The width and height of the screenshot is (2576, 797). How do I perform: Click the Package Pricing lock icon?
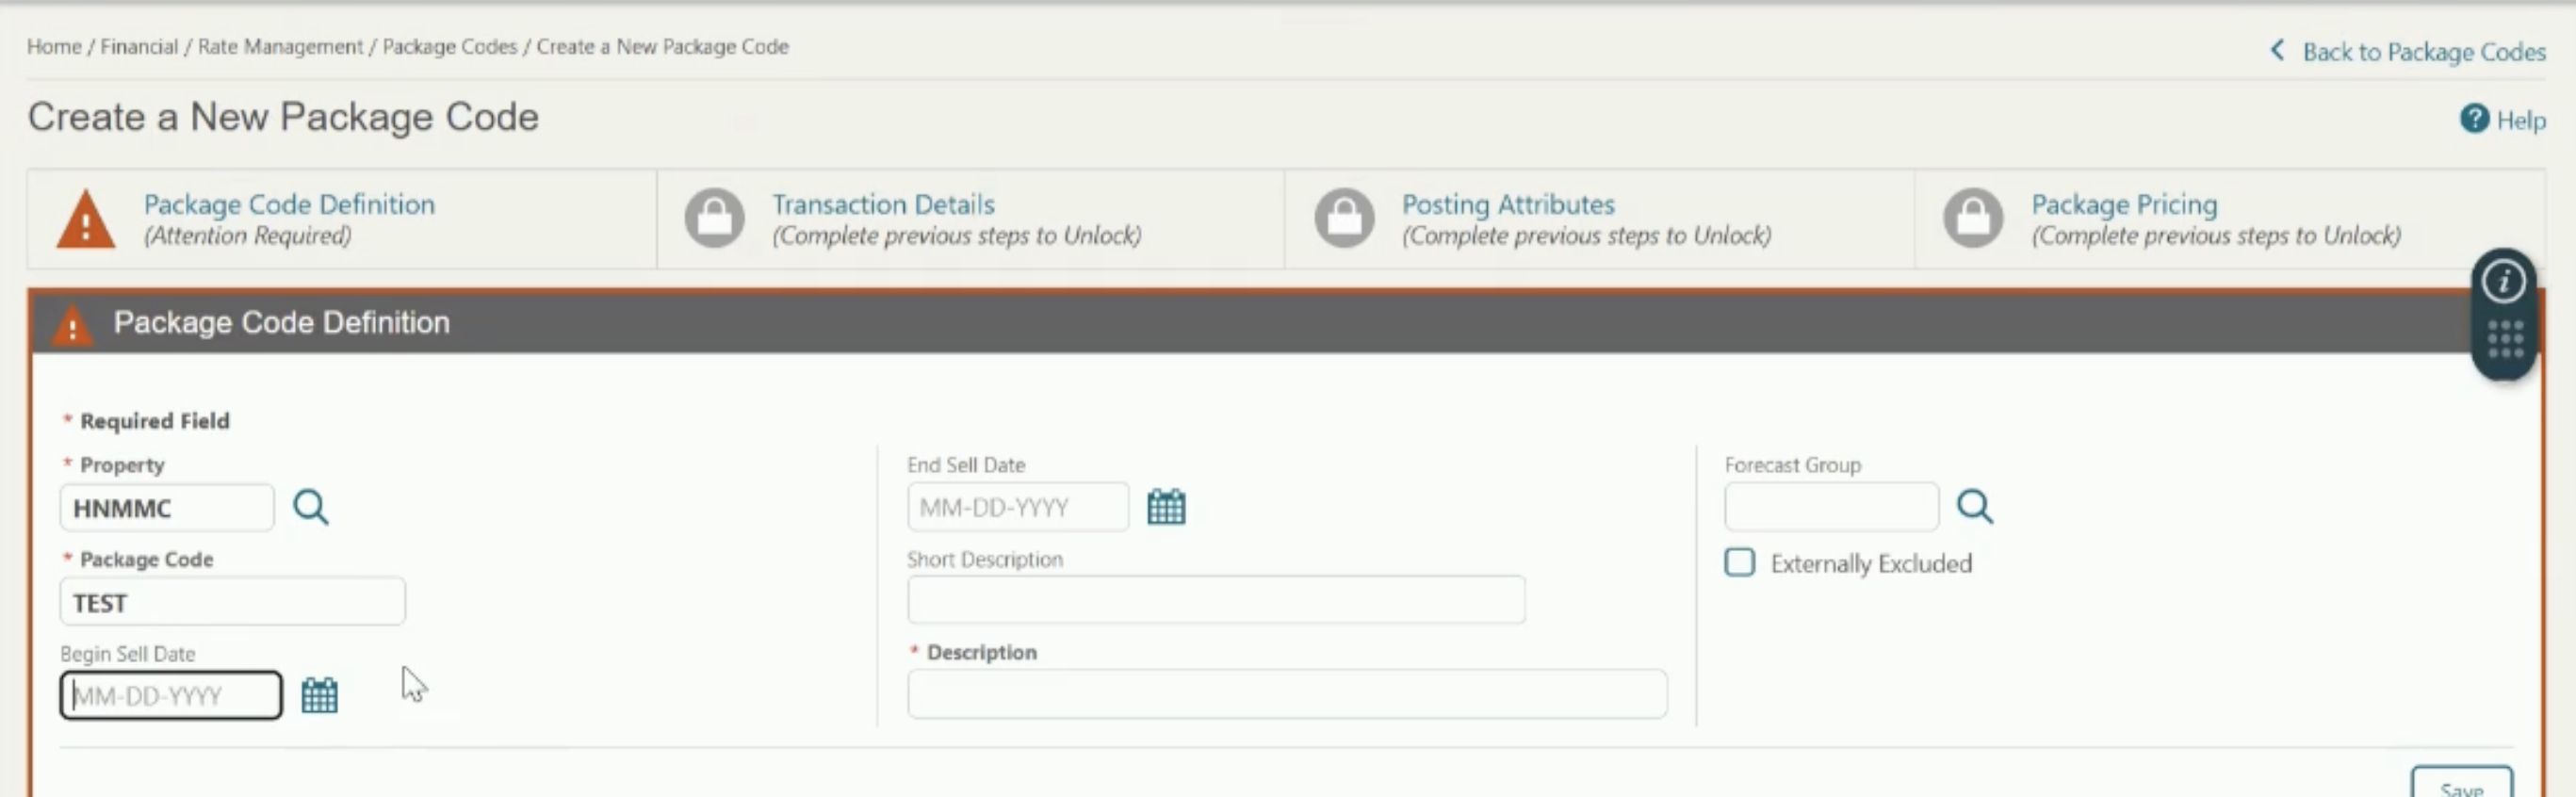1972,218
